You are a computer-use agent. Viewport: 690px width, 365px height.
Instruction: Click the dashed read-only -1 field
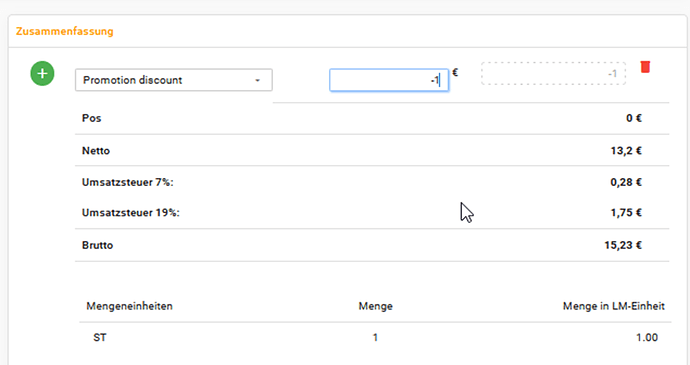[x=554, y=74]
